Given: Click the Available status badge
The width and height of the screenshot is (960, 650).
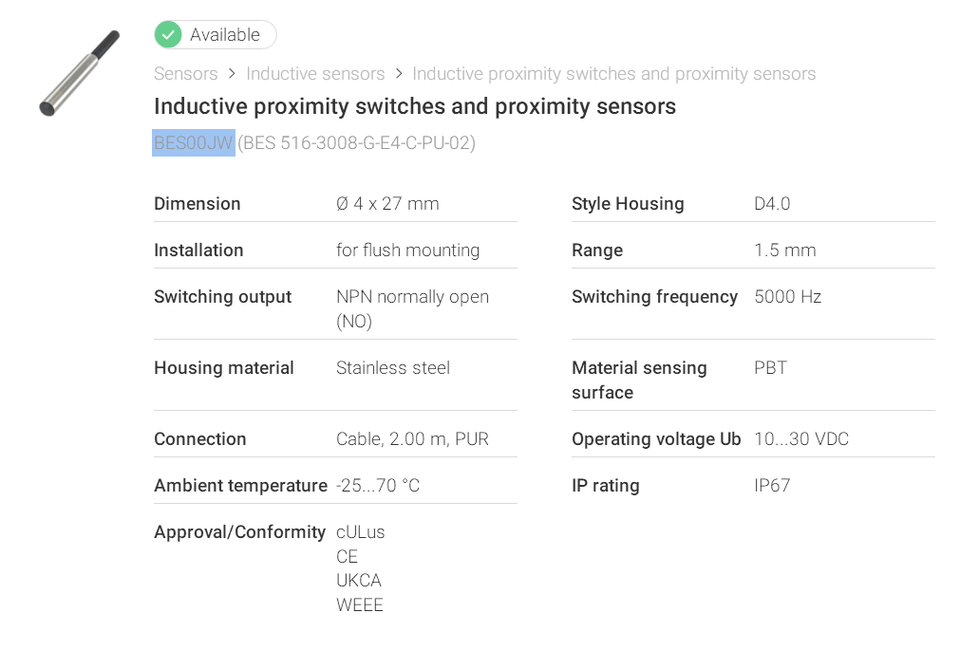Looking at the screenshot, I should 215,35.
